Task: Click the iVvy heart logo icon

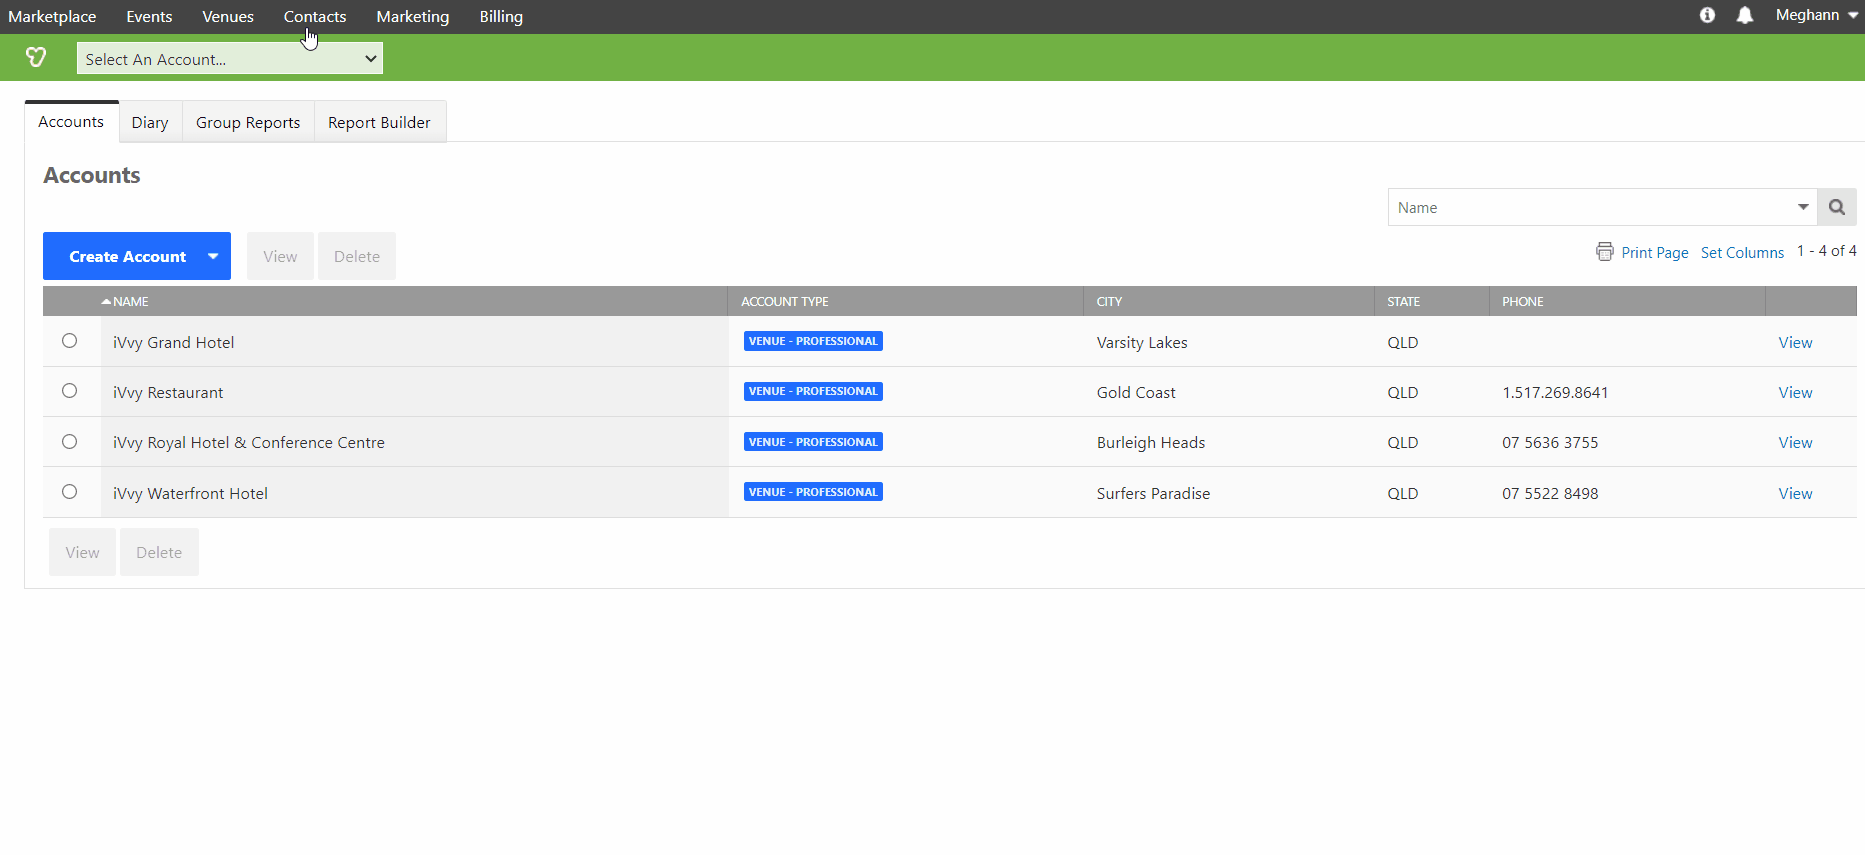Action: pyautogui.click(x=36, y=58)
